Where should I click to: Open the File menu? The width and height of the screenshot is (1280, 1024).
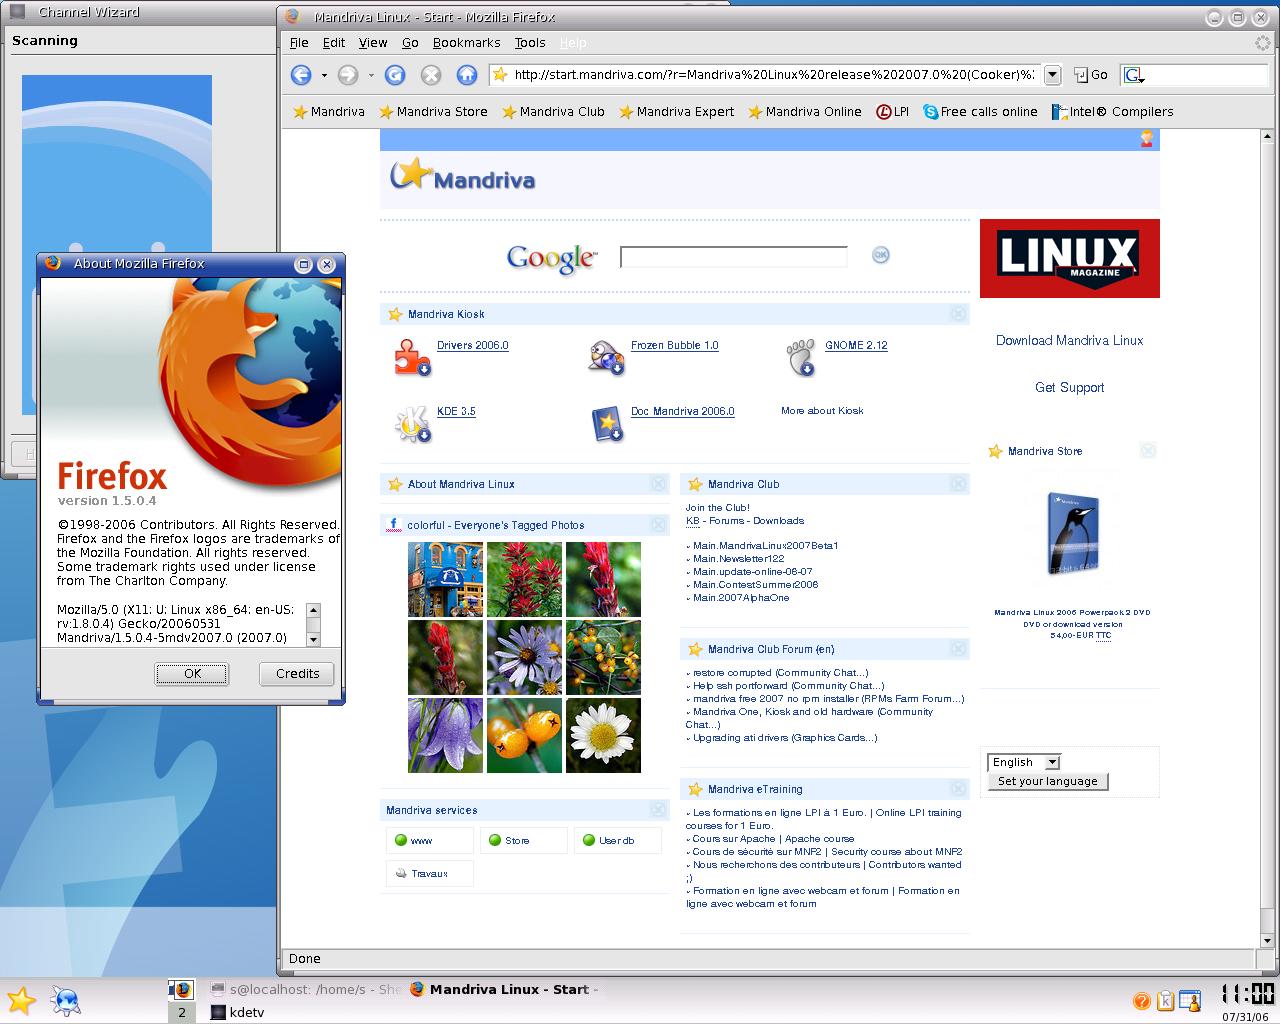299,43
